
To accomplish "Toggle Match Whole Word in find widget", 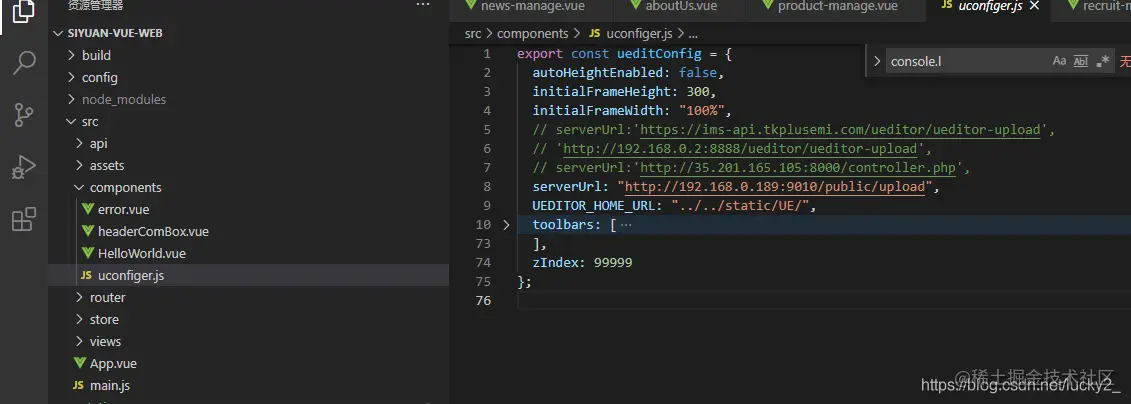I will [x=1081, y=61].
